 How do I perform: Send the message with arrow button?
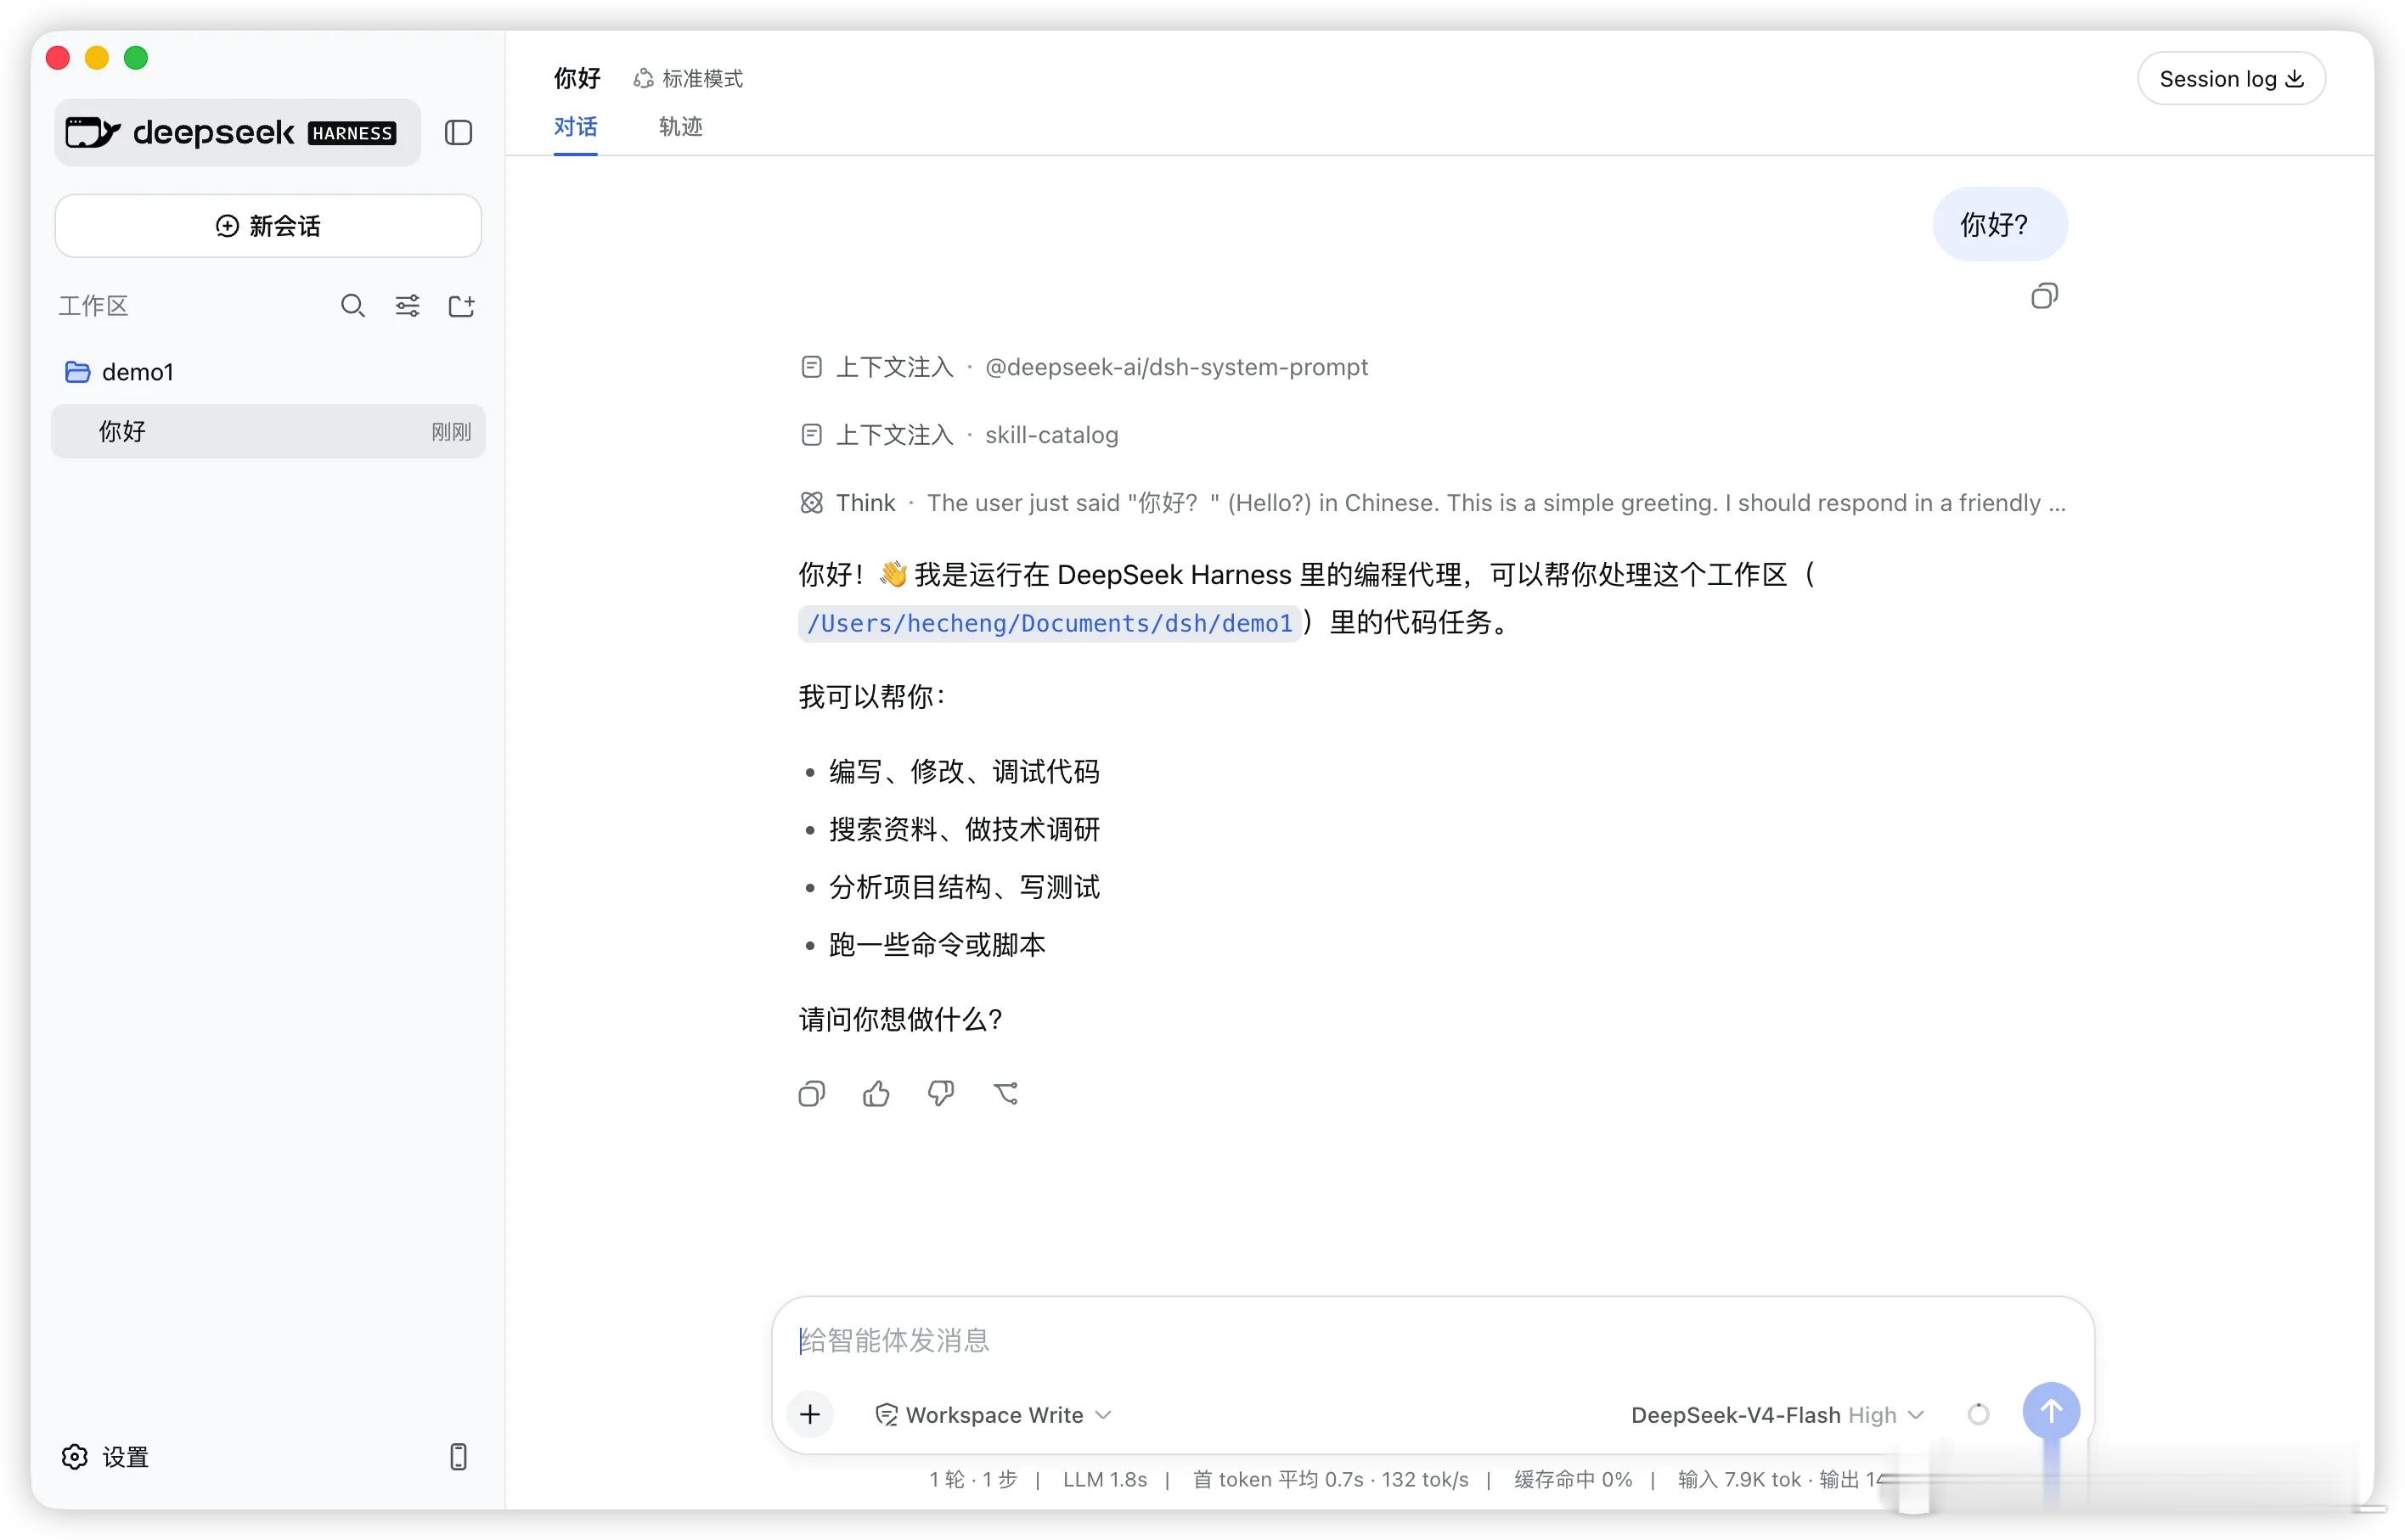tap(2051, 1411)
